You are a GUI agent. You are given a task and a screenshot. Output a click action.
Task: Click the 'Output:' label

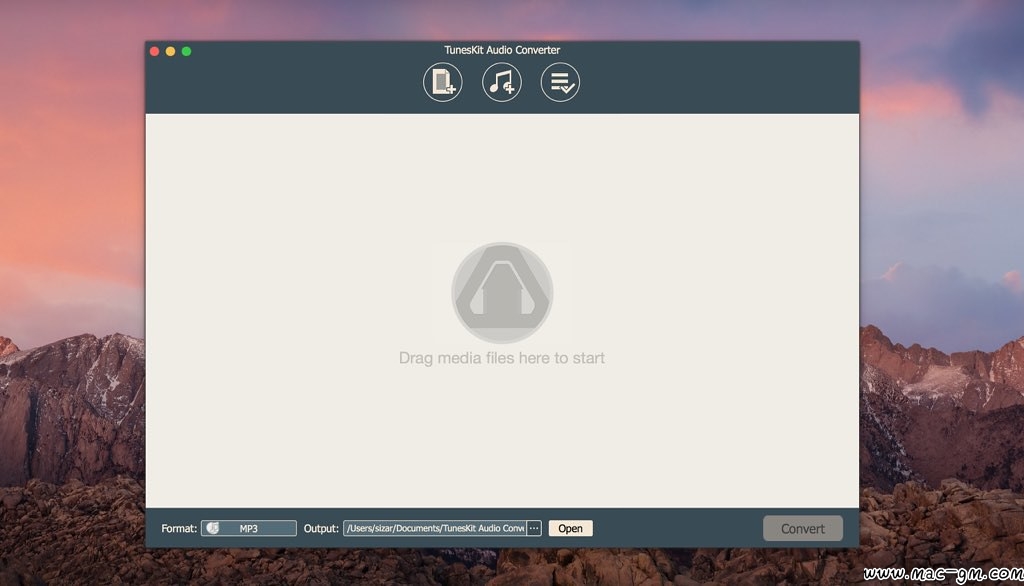click(x=321, y=528)
